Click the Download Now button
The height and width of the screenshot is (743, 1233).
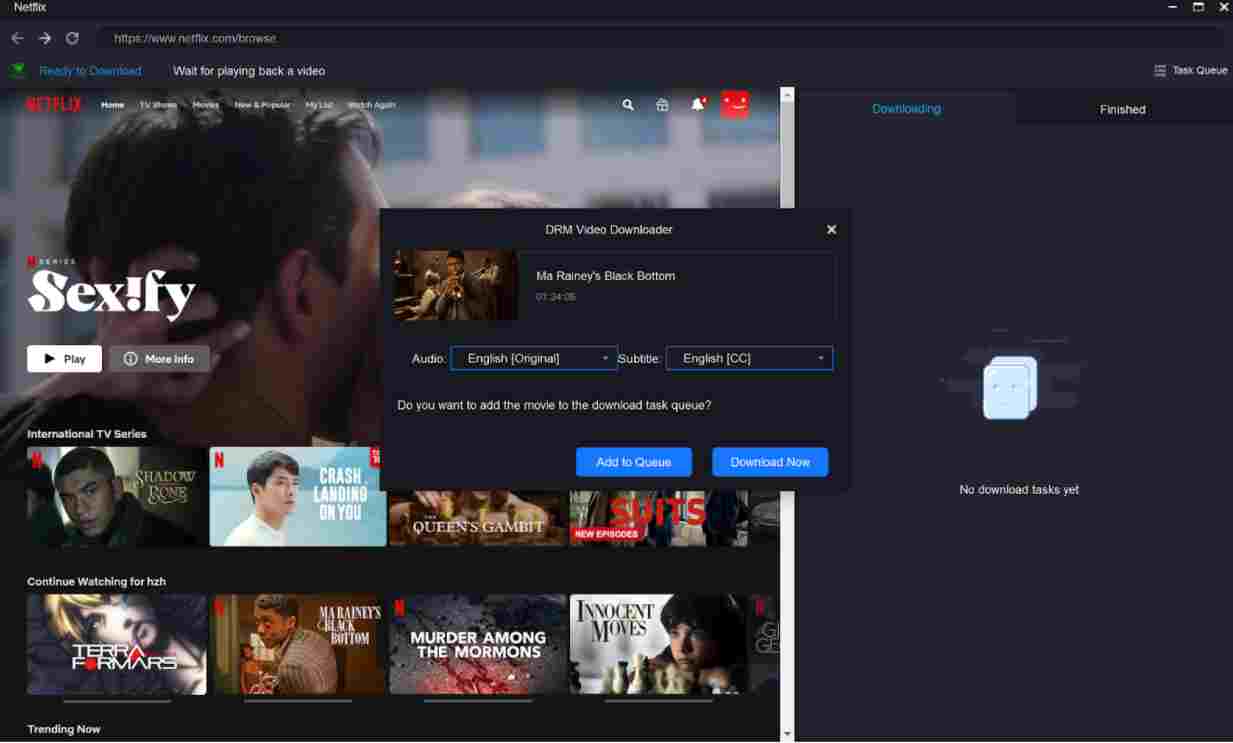point(770,462)
